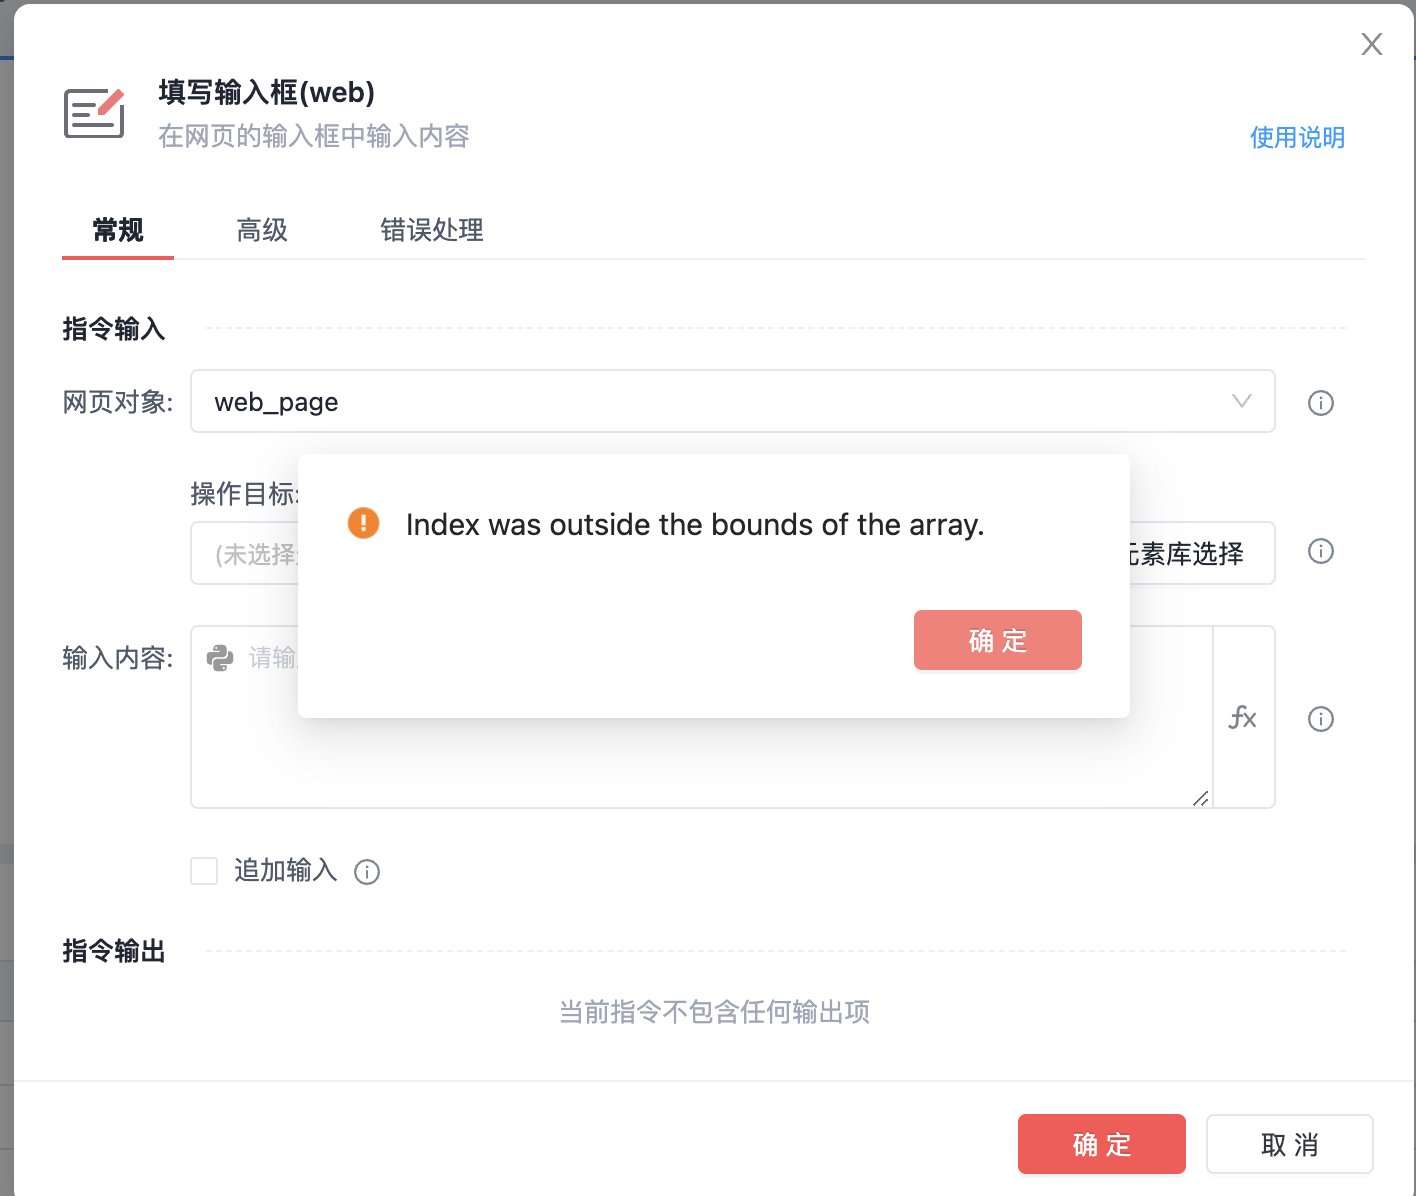Open the 错误处理 tab
The height and width of the screenshot is (1196, 1416).
click(x=432, y=230)
